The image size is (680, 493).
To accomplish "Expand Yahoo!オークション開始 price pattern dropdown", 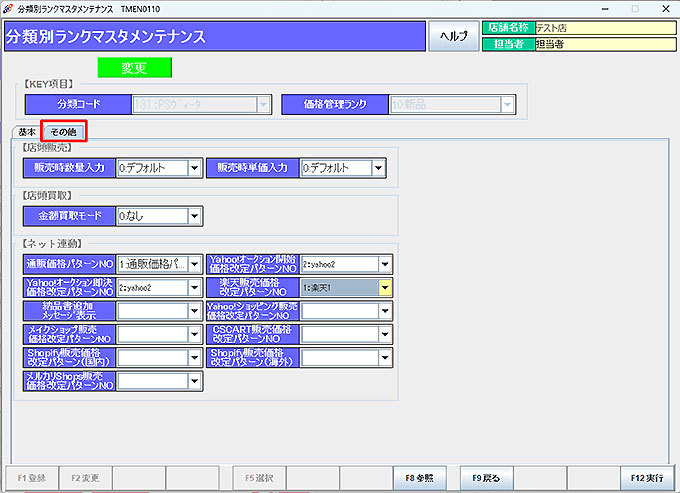I will point(384,264).
